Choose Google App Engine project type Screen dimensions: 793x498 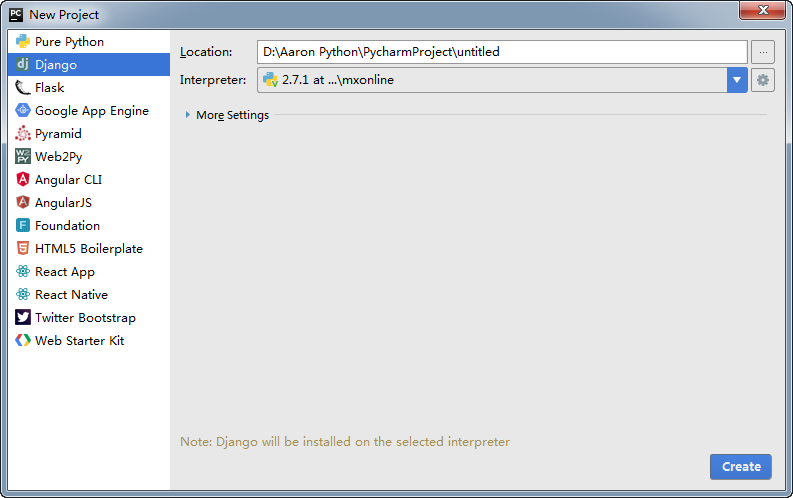point(89,110)
